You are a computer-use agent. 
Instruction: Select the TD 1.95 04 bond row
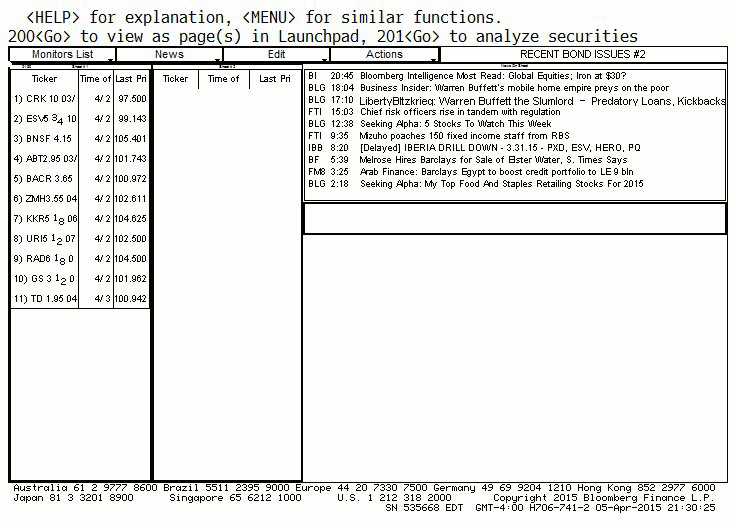(80, 299)
